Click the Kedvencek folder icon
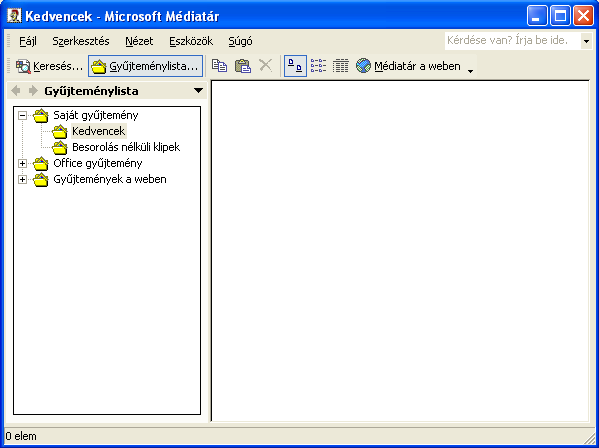 pos(60,132)
